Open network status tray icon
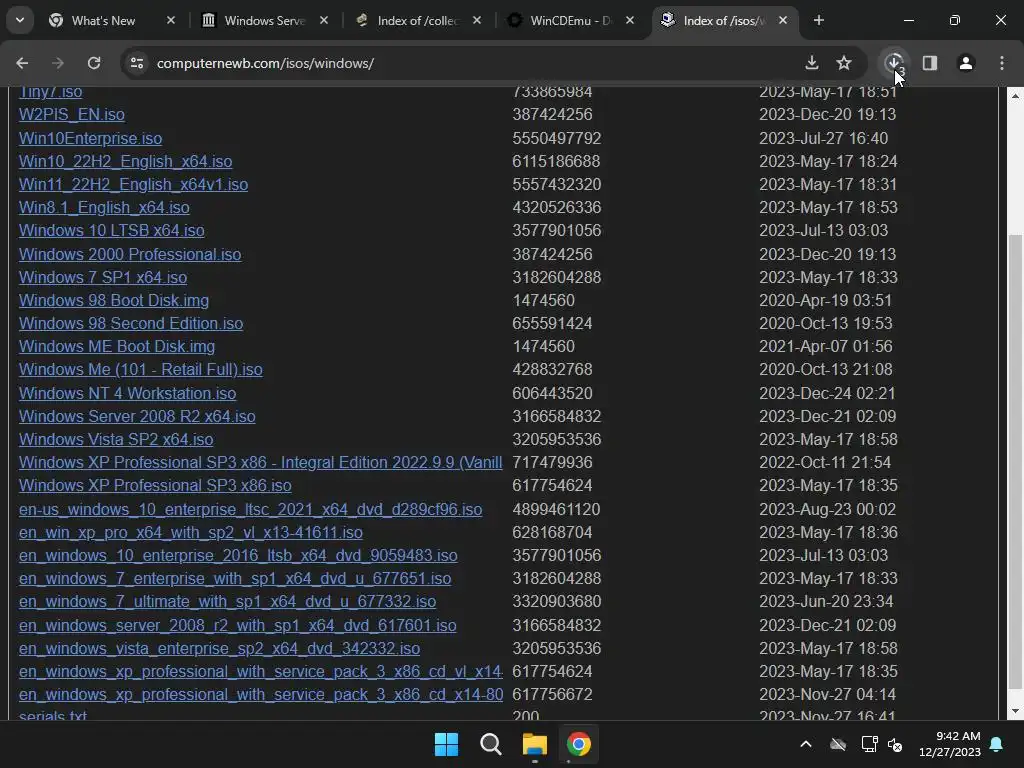Viewport: 1024px width, 768px height. tap(869, 744)
